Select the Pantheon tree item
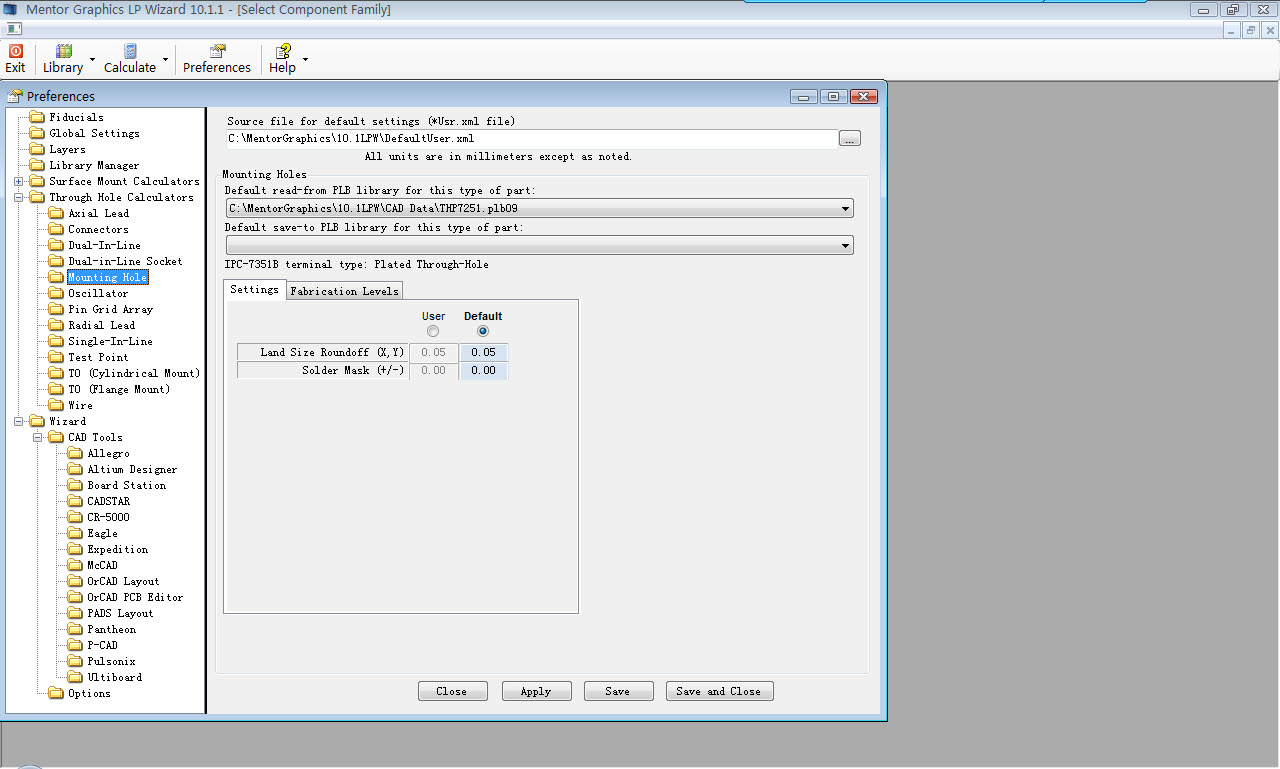The height and width of the screenshot is (769, 1280). pyautogui.click(x=112, y=629)
